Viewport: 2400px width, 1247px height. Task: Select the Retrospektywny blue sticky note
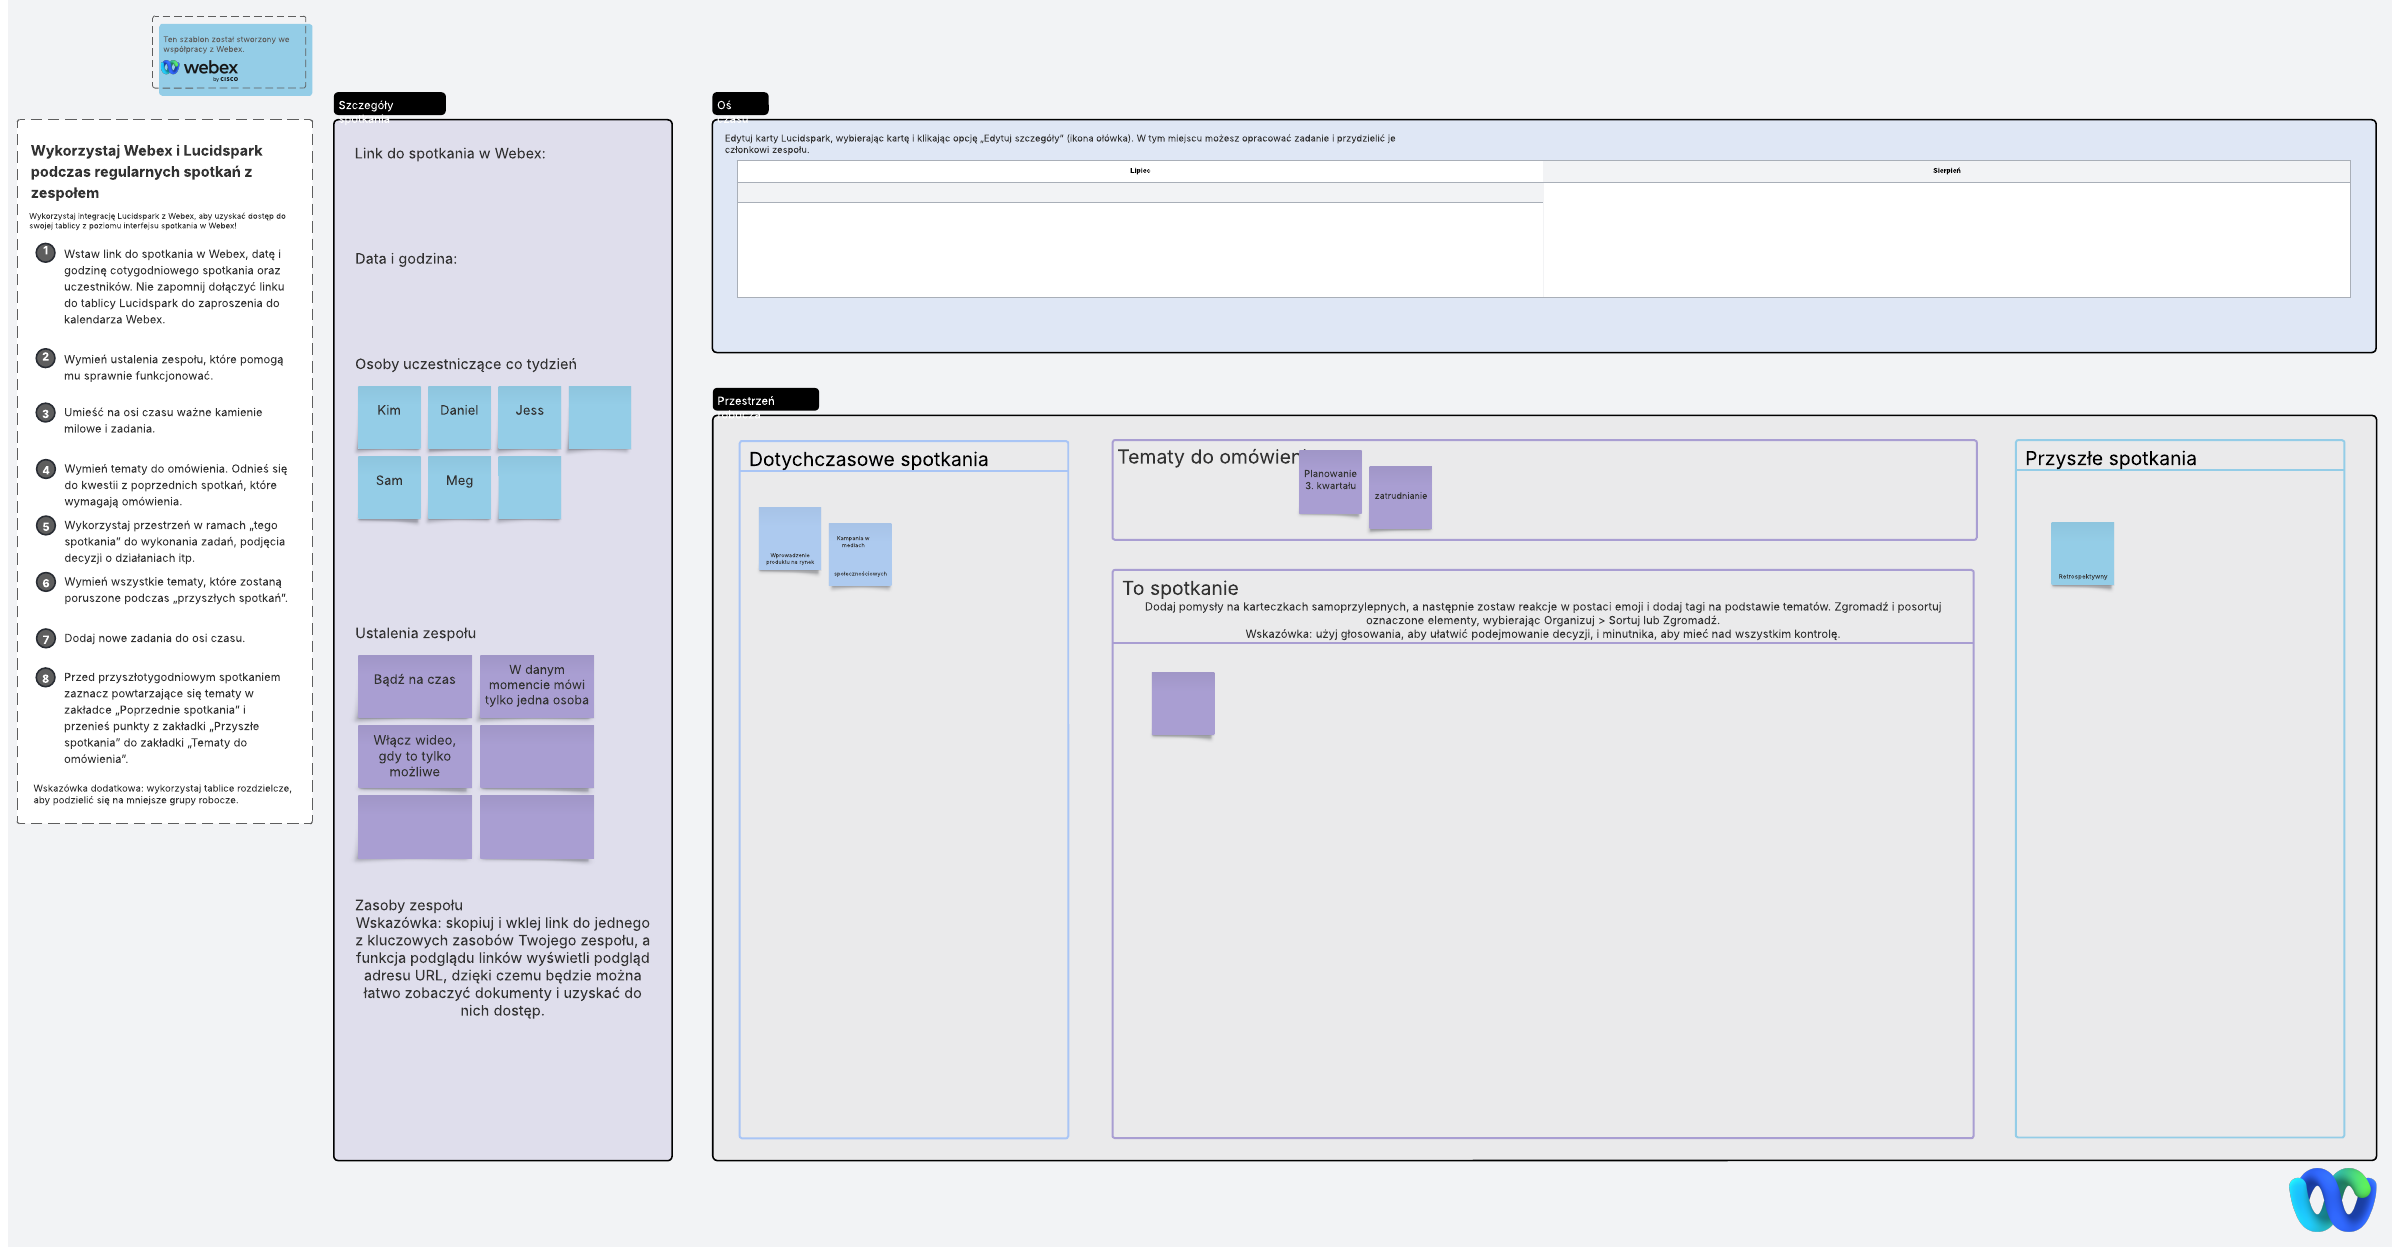(2082, 553)
